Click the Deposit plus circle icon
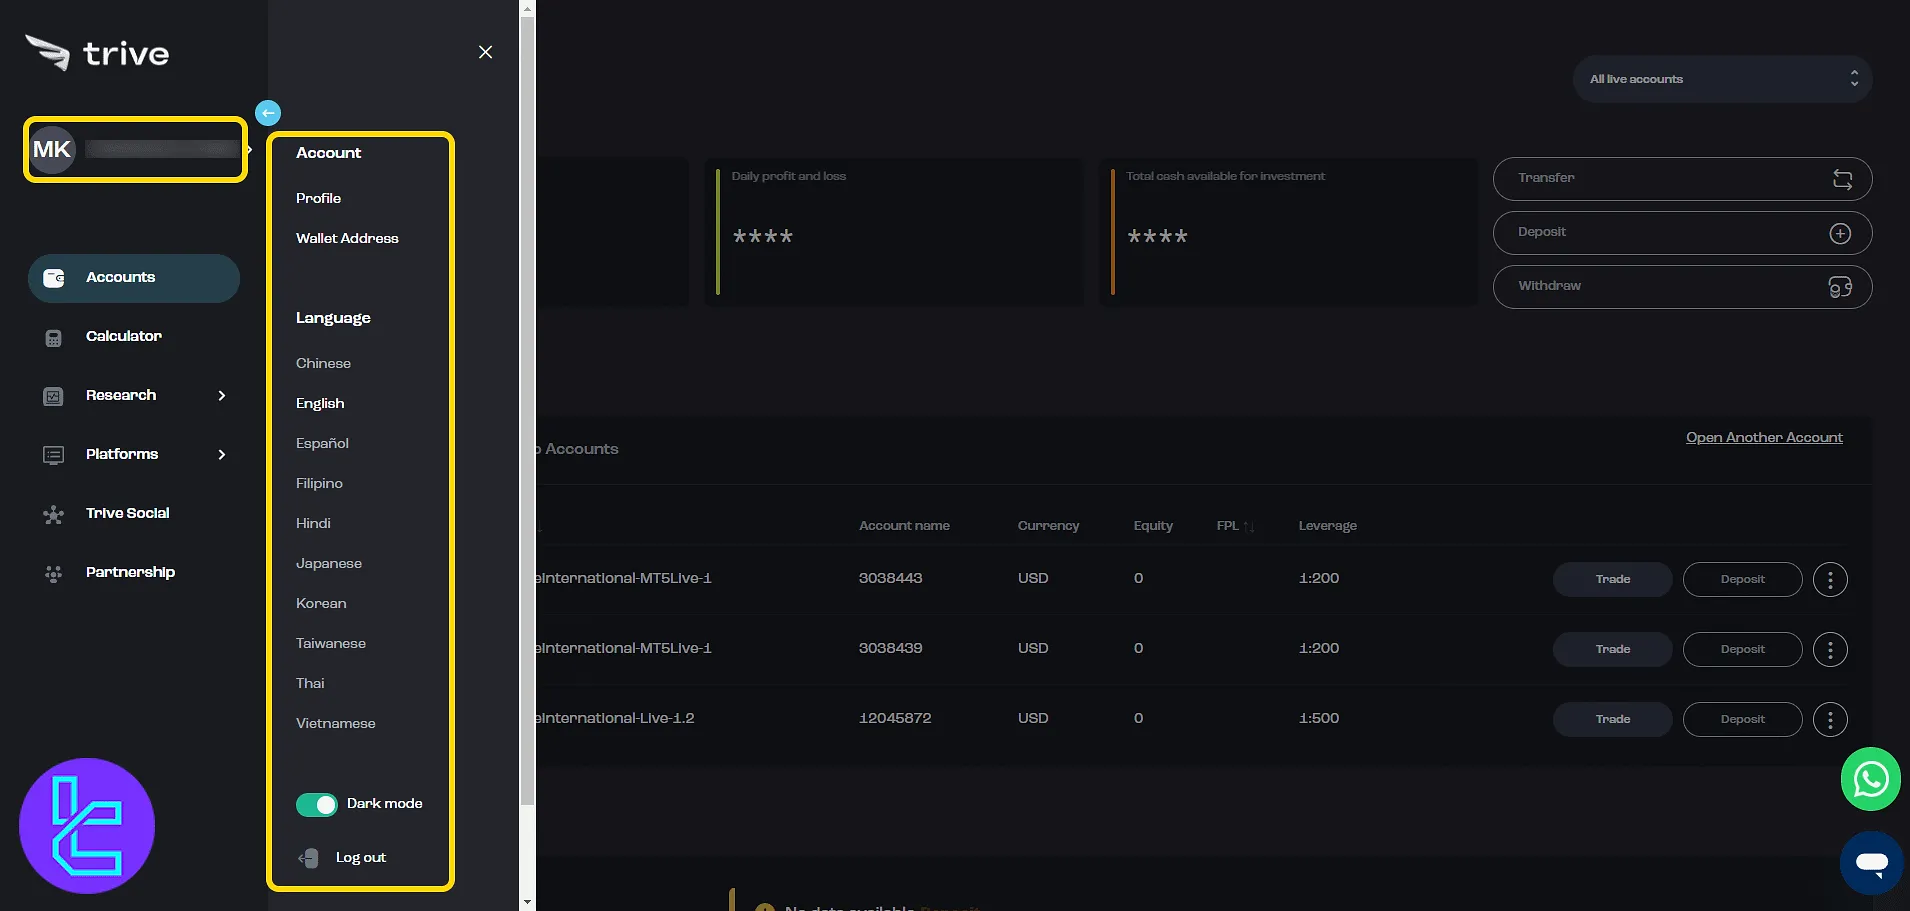 coord(1840,233)
